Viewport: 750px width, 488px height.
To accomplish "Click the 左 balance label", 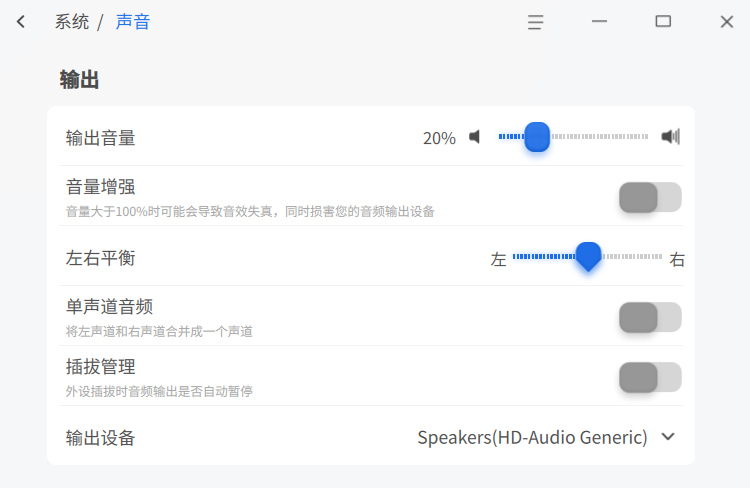I will 498,259.
